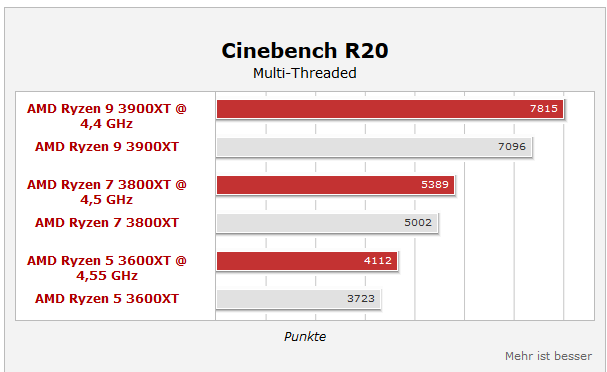
Task: Click the red bar showing 7815
Action: click(x=390, y=109)
